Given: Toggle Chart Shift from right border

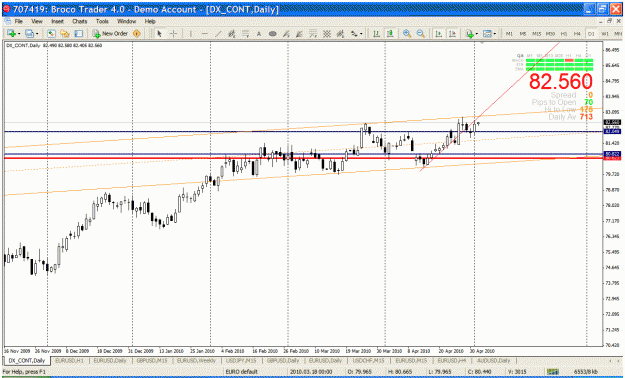Looking at the screenshot, I should point(452,34).
